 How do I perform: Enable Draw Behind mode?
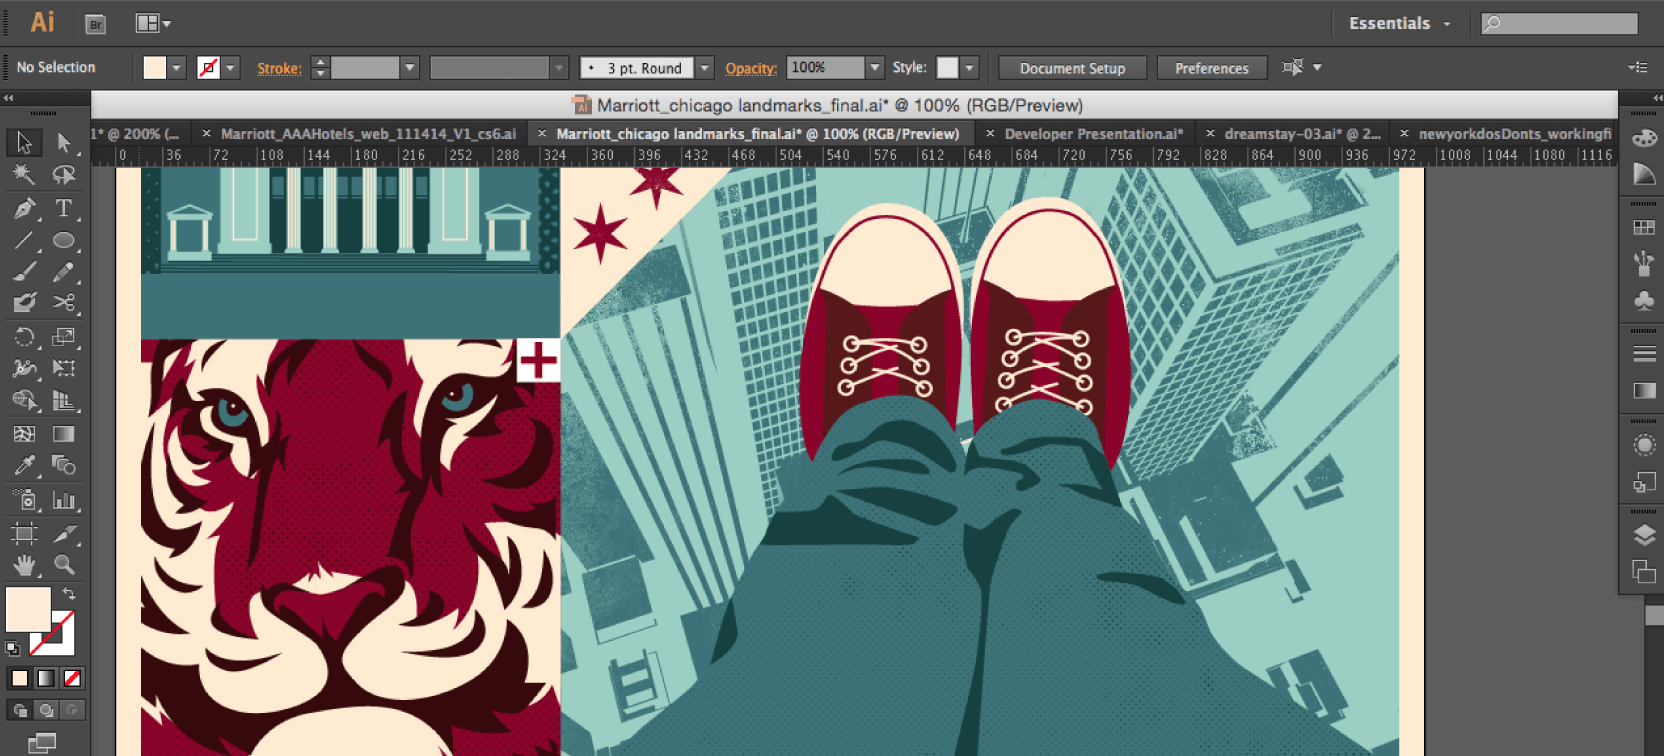[46, 710]
